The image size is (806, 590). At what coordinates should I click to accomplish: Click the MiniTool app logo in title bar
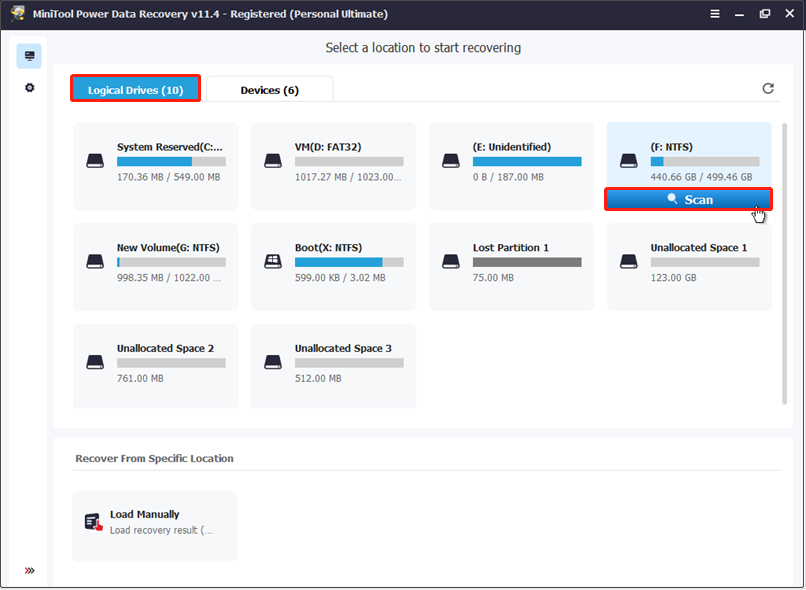pos(17,14)
